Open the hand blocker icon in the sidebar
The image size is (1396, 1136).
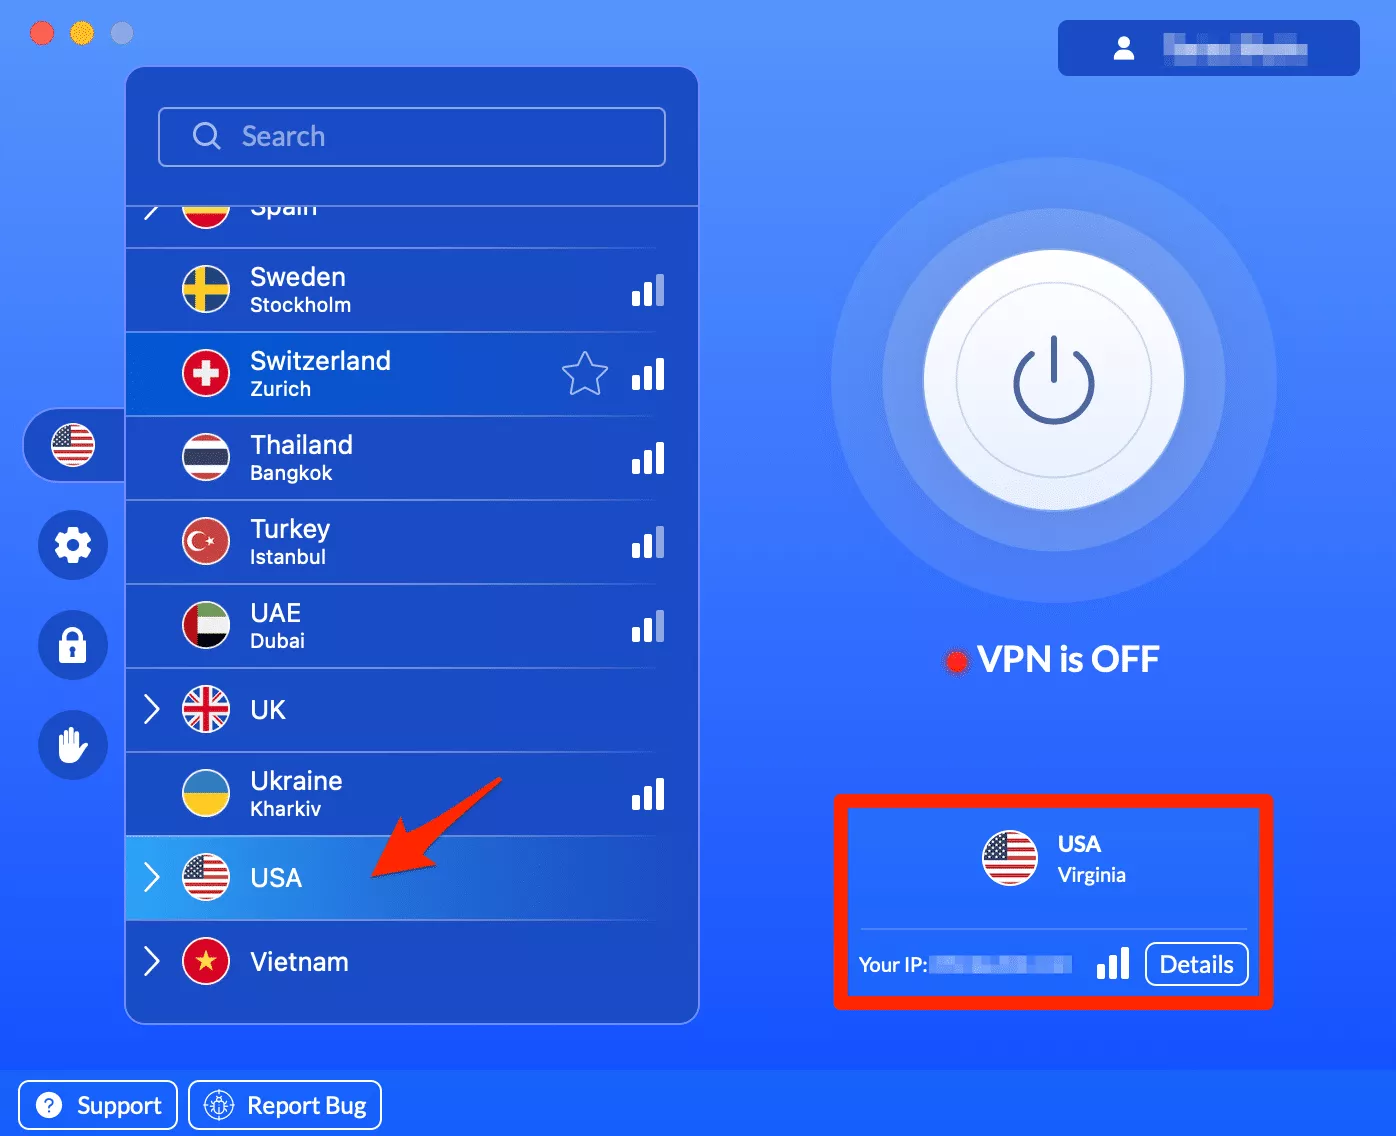73,745
